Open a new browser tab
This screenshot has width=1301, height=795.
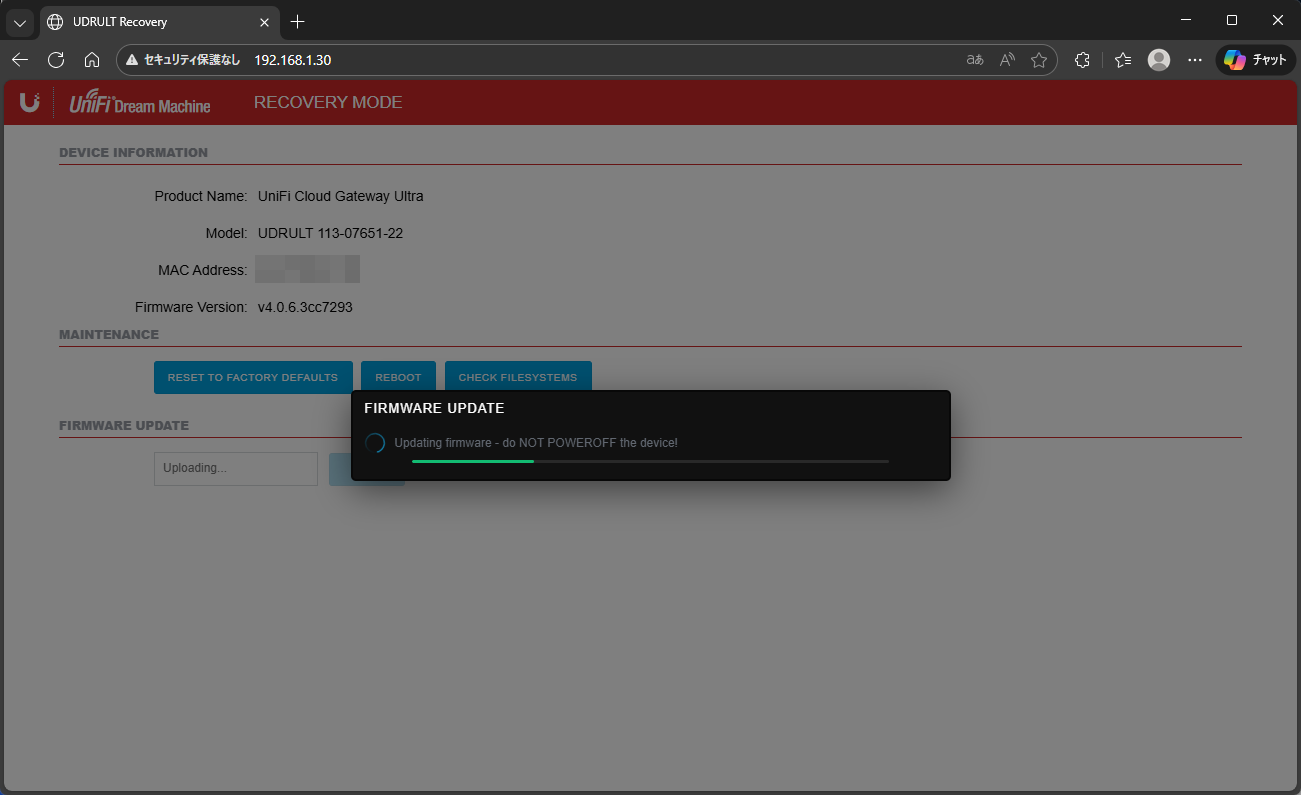coord(297,22)
